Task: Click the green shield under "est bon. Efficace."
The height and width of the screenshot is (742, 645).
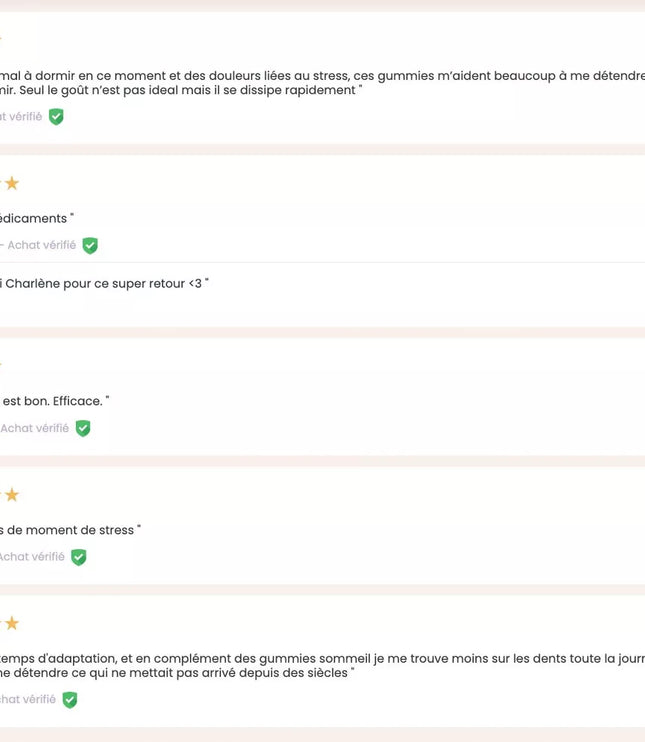Action: pyautogui.click(x=83, y=428)
